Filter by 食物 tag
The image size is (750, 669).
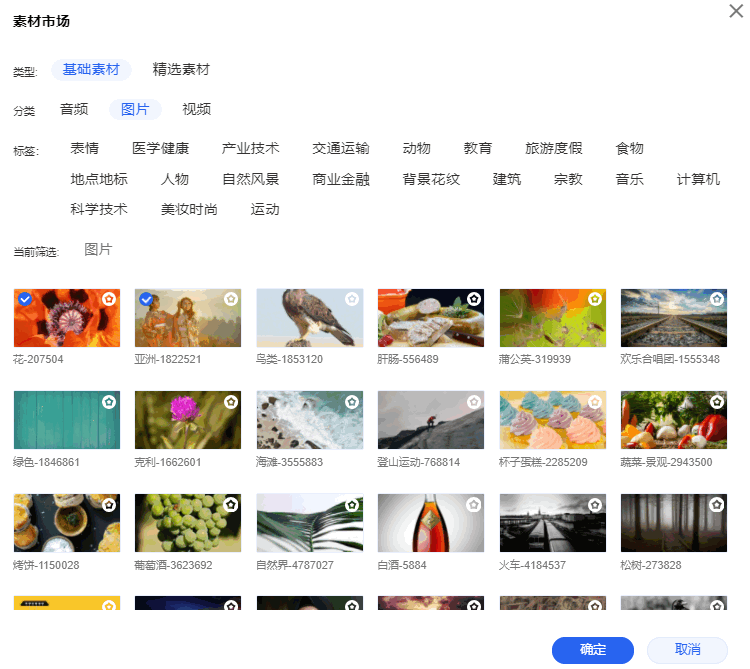coord(629,149)
